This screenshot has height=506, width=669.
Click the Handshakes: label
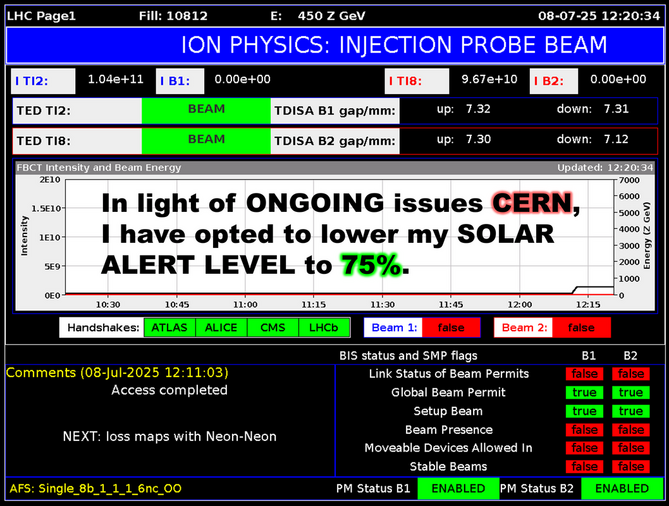click(x=103, y=328)
